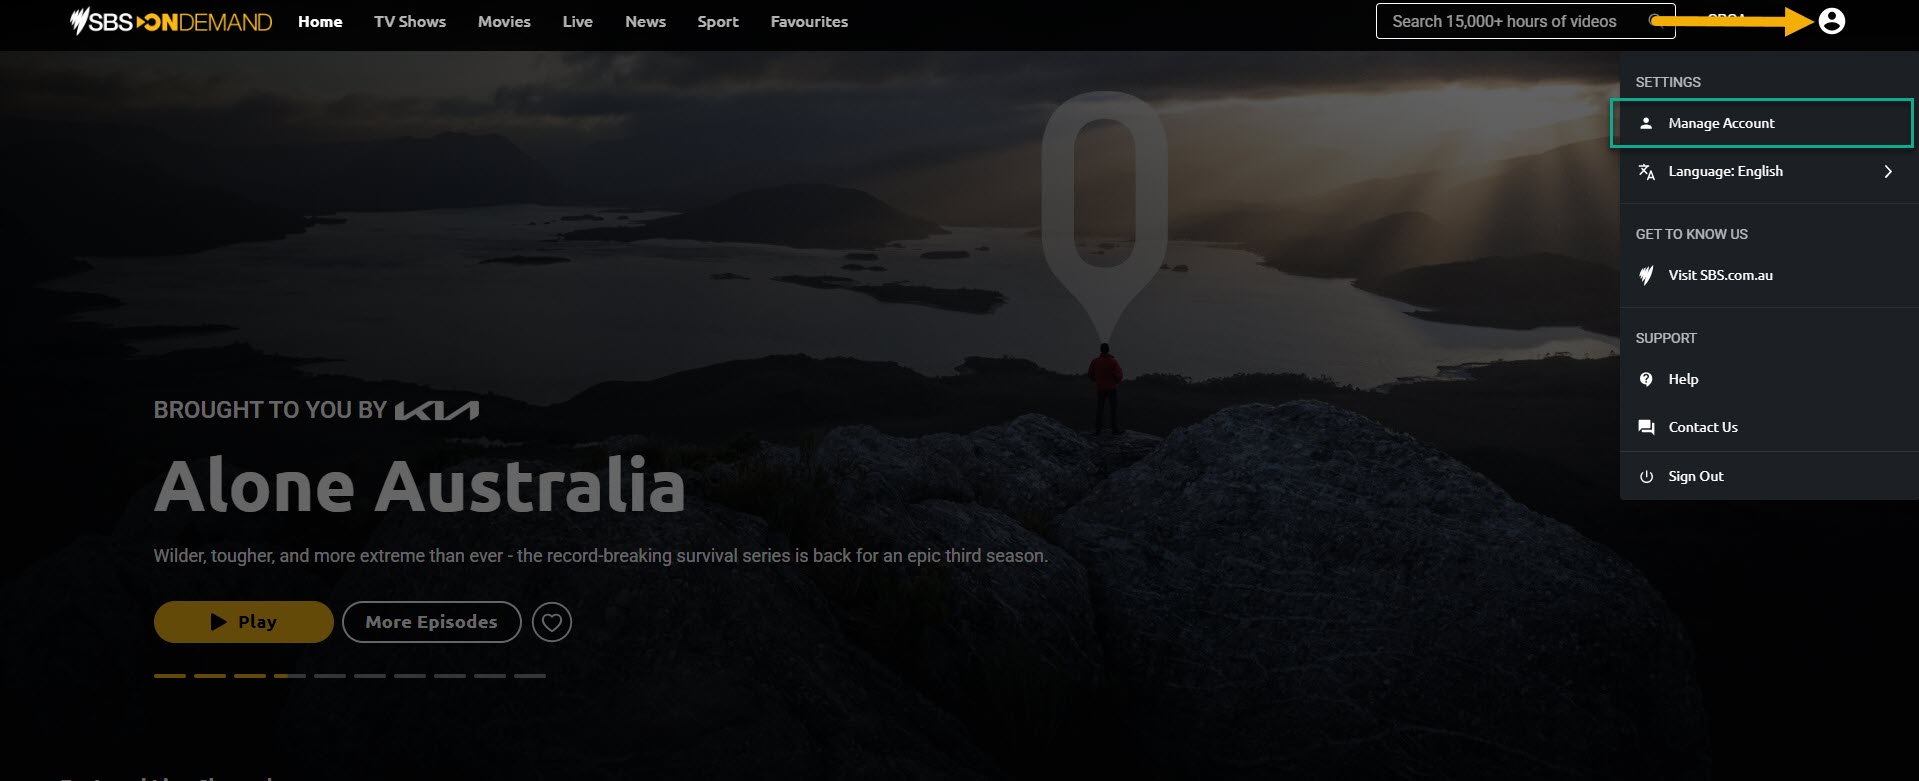The image size is (1919, 781).
Task: Click the Help question mark icon
Action: [1646, 379]
